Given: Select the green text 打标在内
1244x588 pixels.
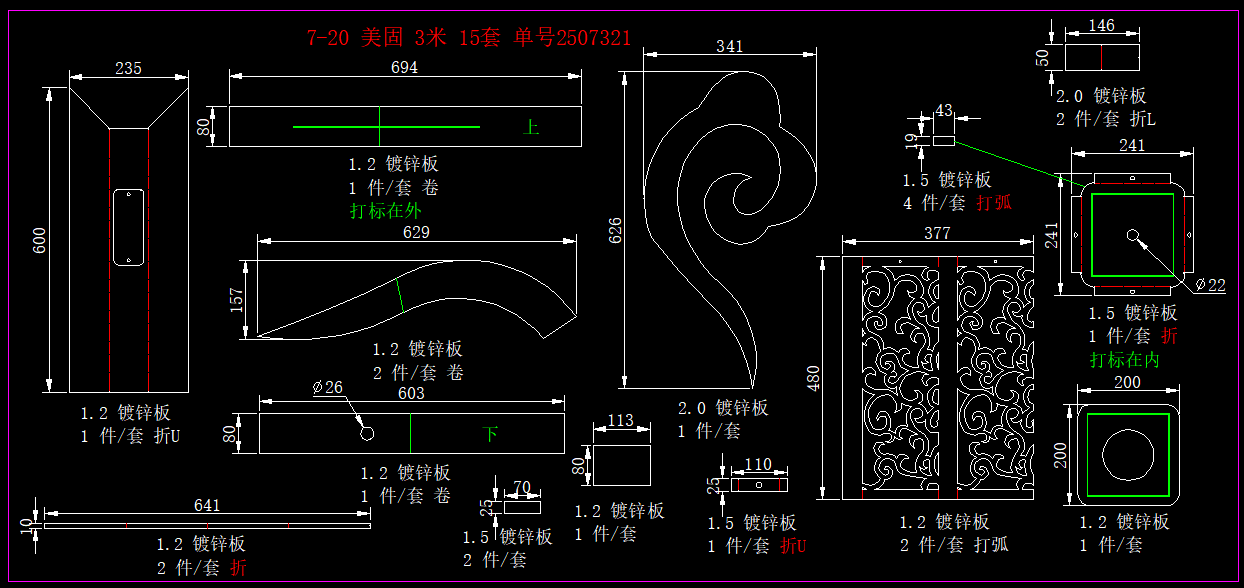Looking at the screenshot, I should (1124, 360).
